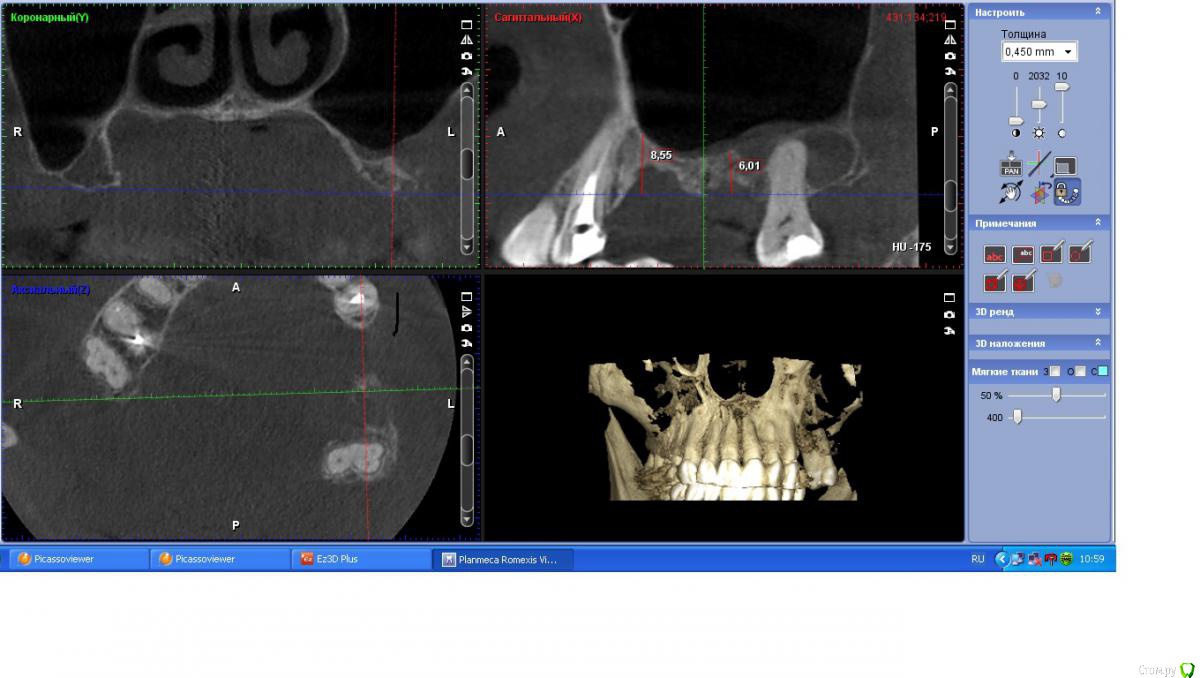Click the RU language indicator

[x=978, y=559]
